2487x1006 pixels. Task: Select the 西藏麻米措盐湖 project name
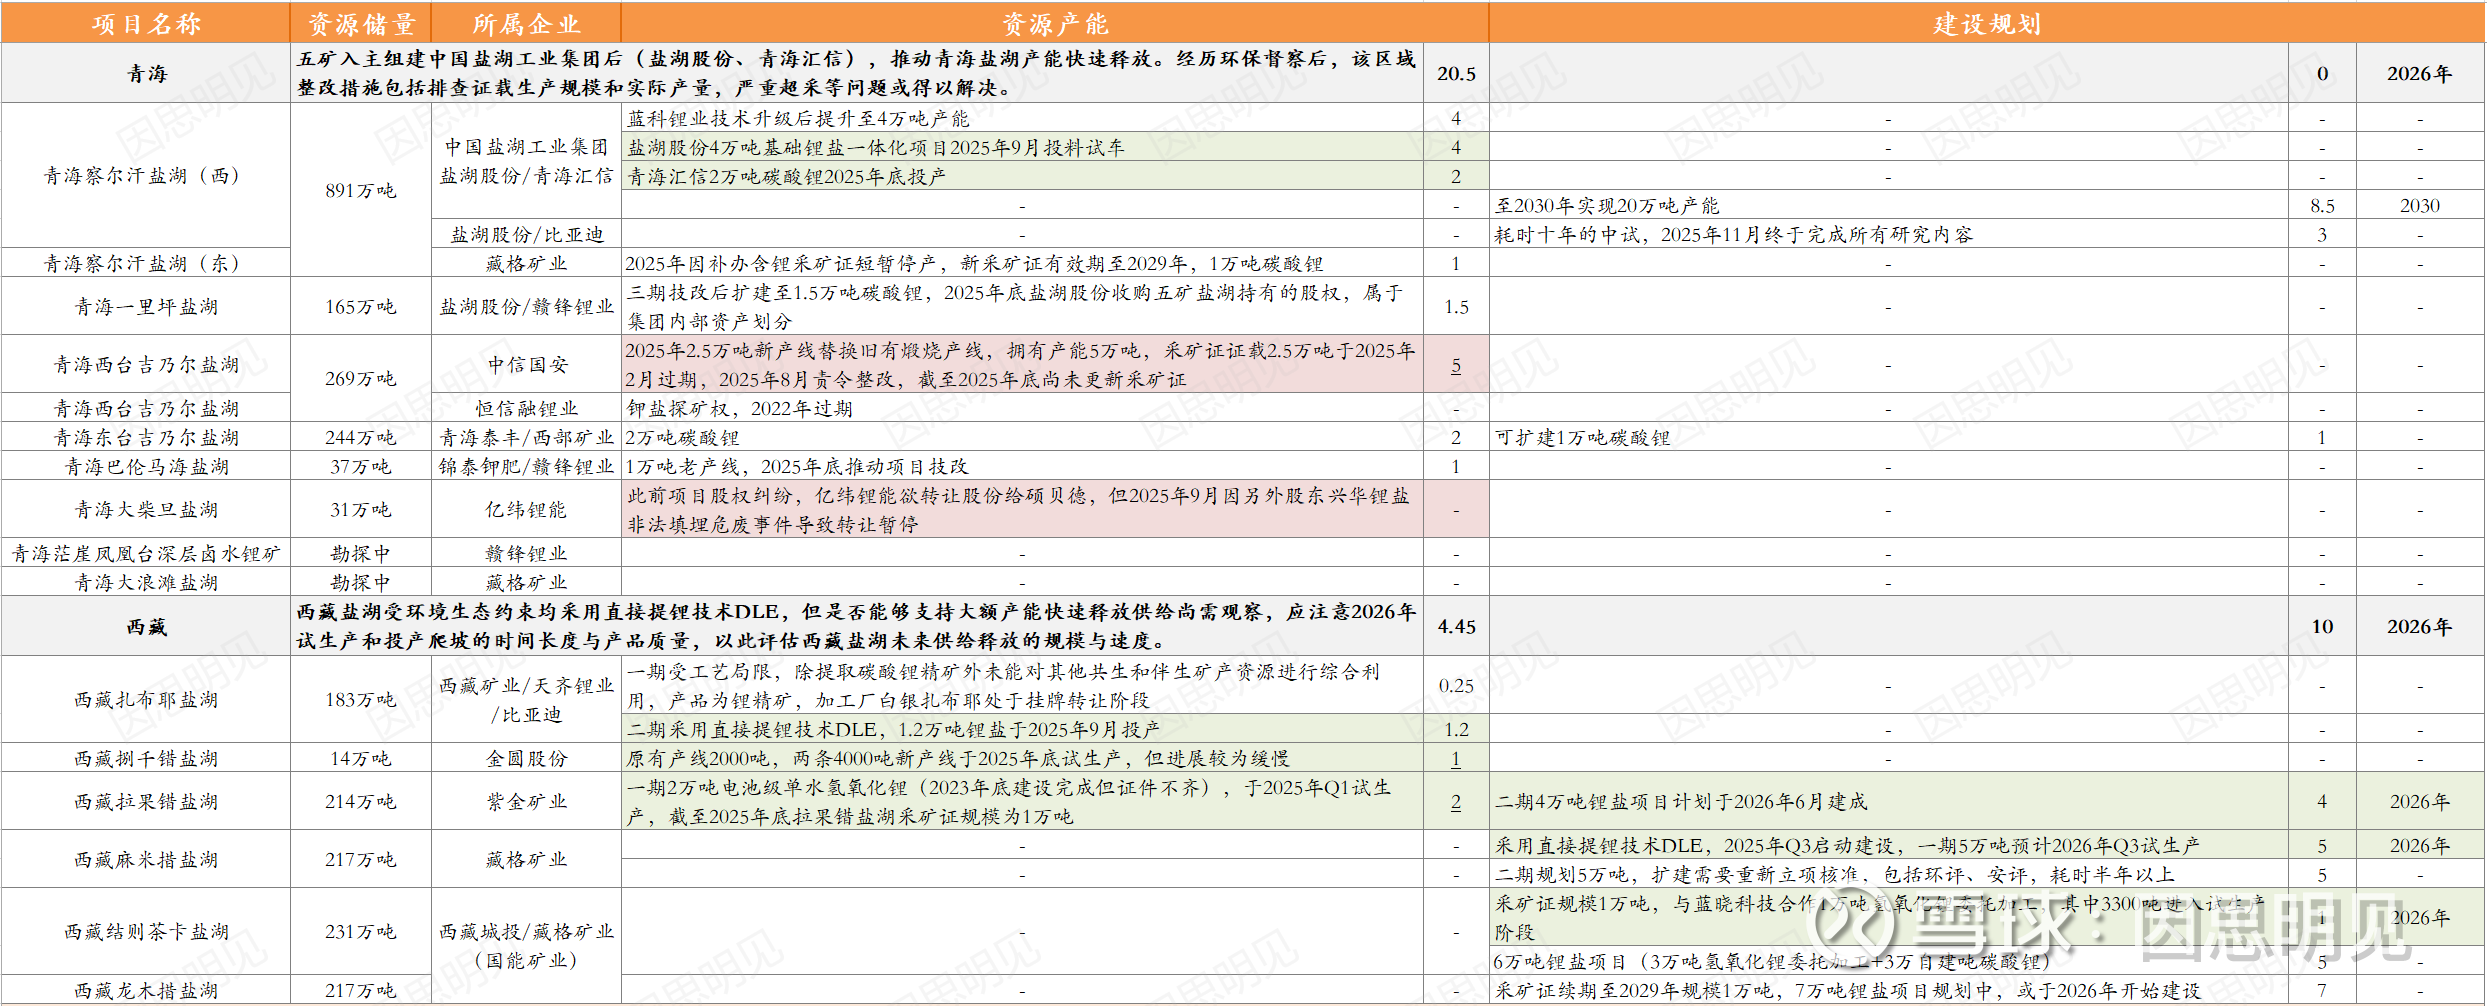coord(146,859)
